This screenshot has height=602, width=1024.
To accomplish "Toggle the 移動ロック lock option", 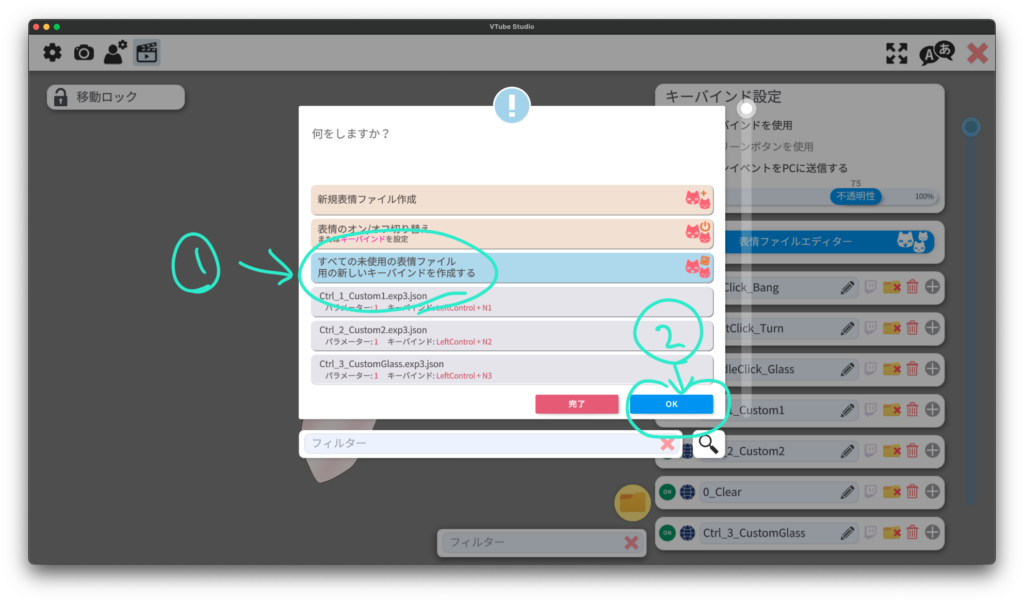I will [115, 97].
